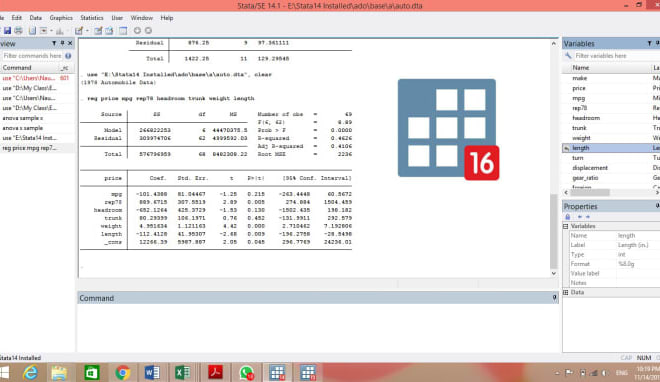The width and height of the screenshot is (660, 382).
Task: Click the Results scrollbar down arrow
Action: pyautogui.click(x=554, y=273)
